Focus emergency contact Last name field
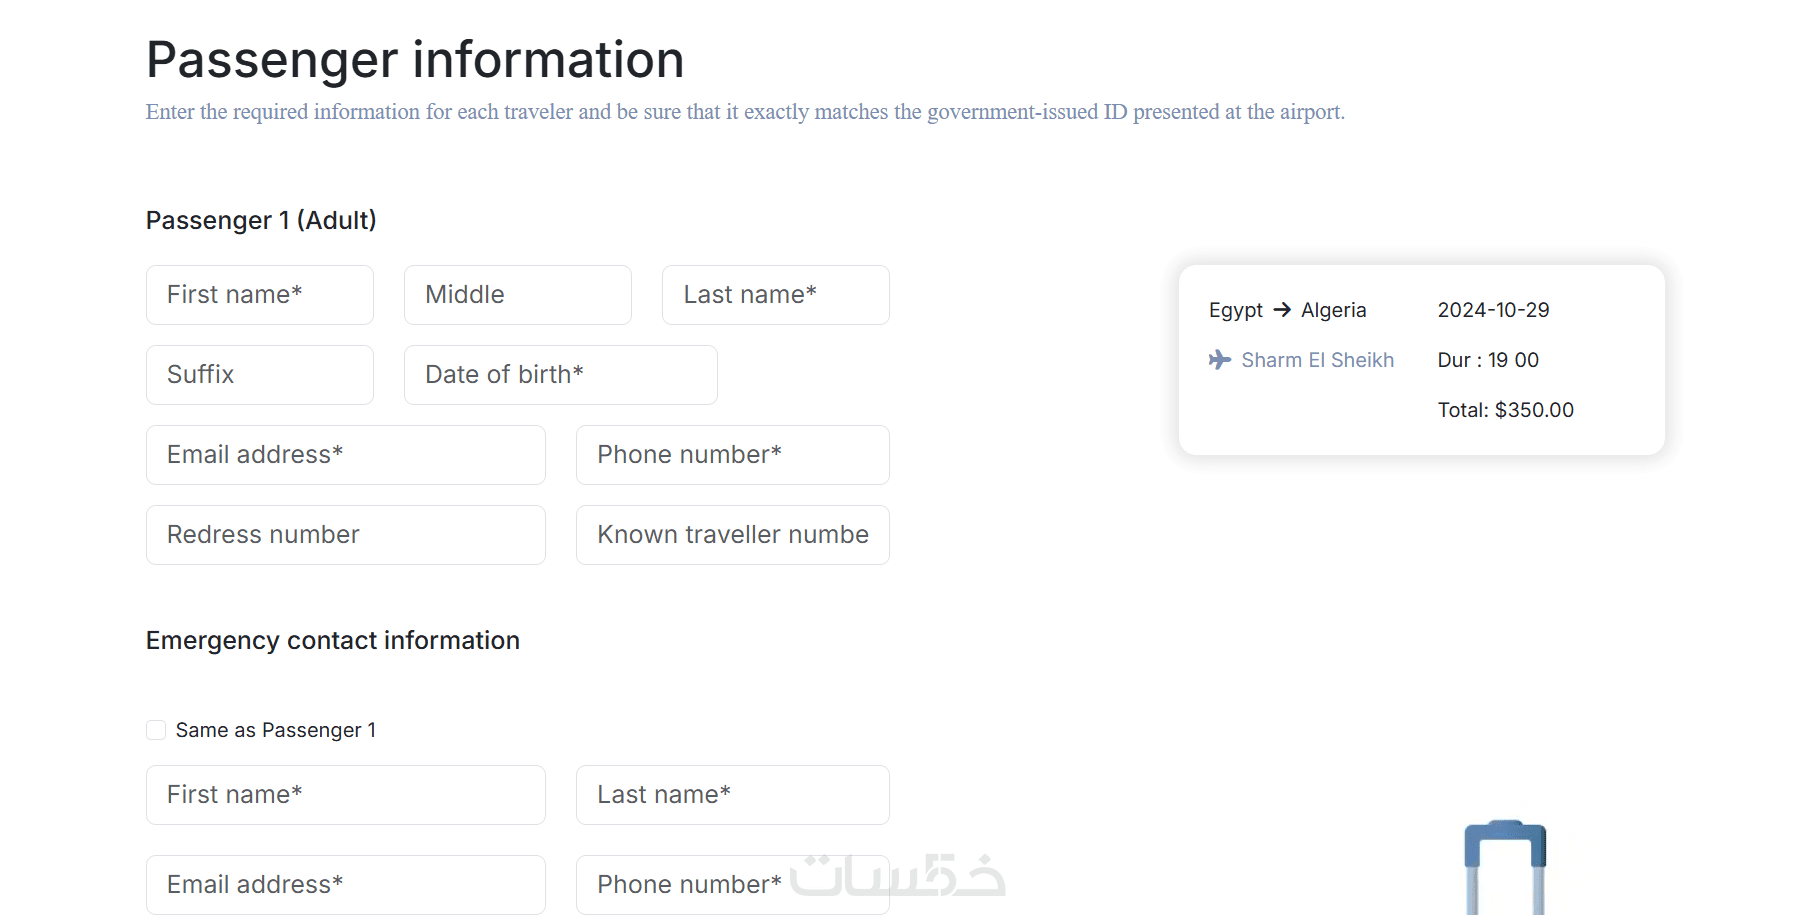The height and width of the screenshot is (915, 1797). point(732,795)
